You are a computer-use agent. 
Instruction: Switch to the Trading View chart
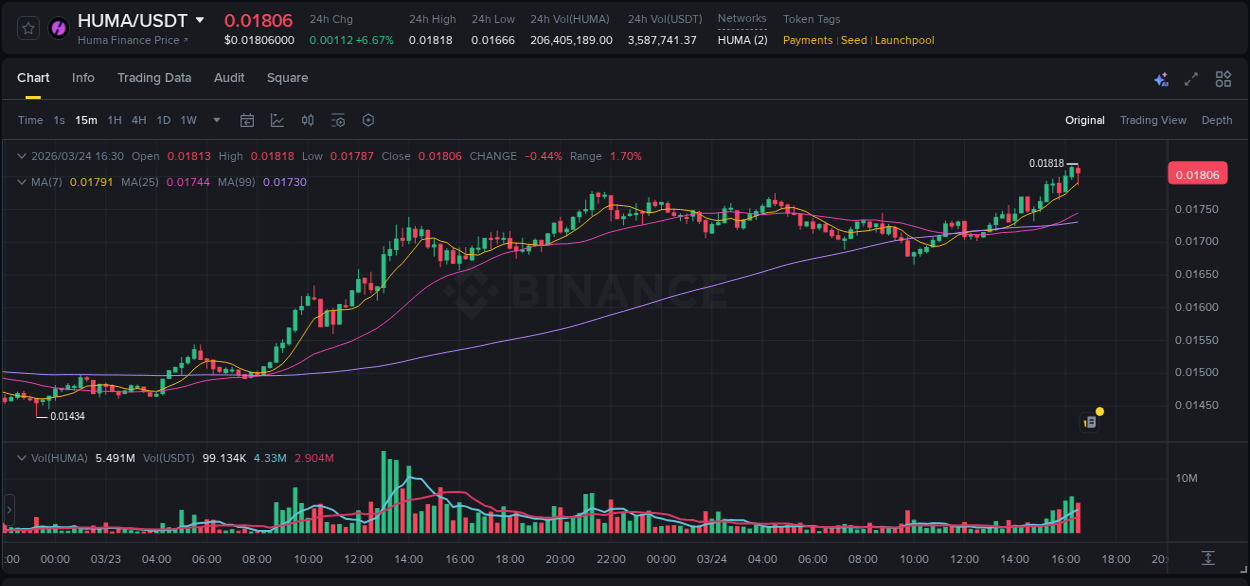[1153, 120]
